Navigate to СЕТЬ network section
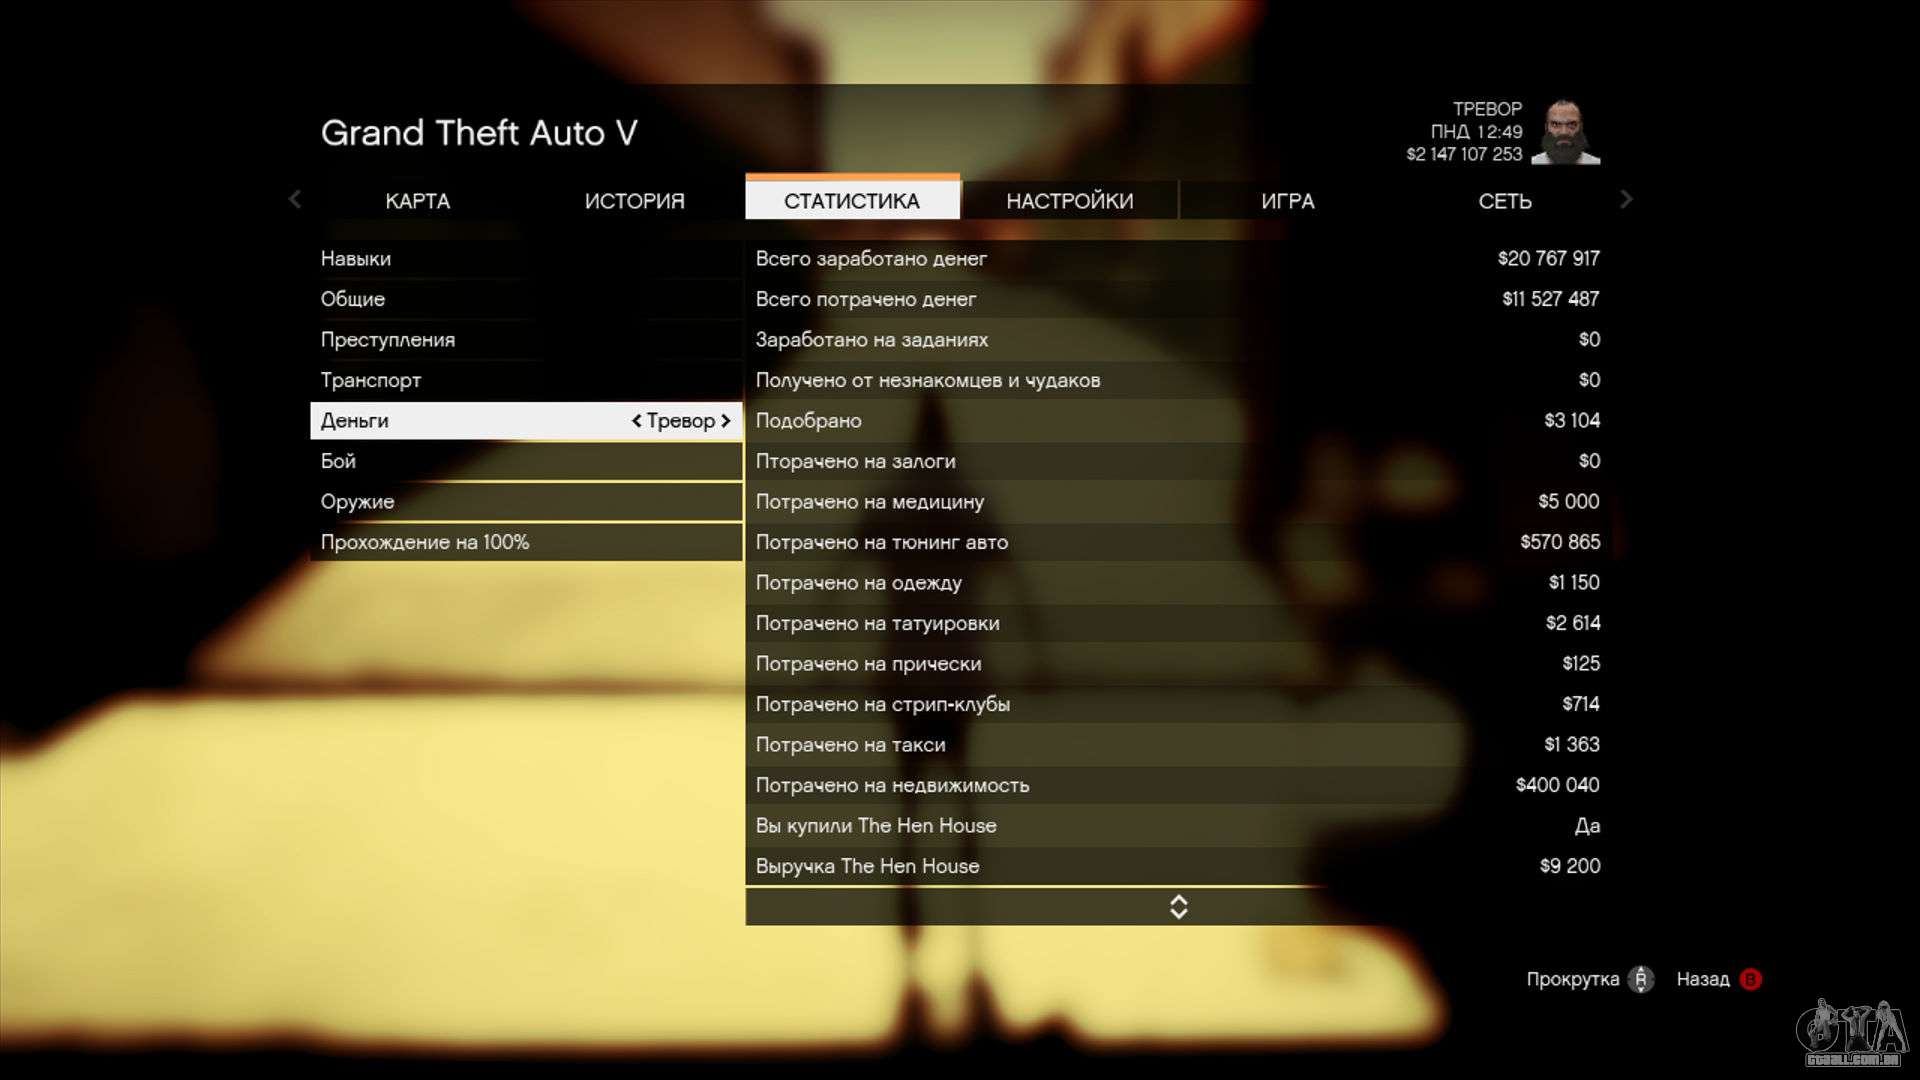Viewport: 1920px width, 1080px height. point(1505,200)
